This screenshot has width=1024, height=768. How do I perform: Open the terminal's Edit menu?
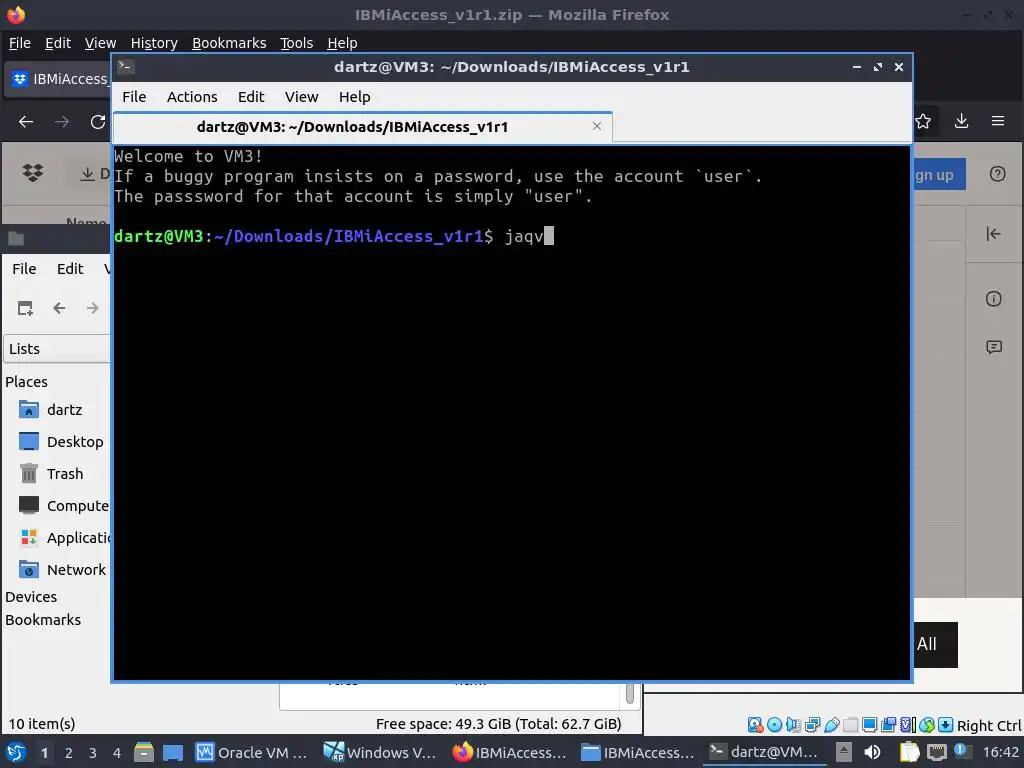(x=251, y=97)
